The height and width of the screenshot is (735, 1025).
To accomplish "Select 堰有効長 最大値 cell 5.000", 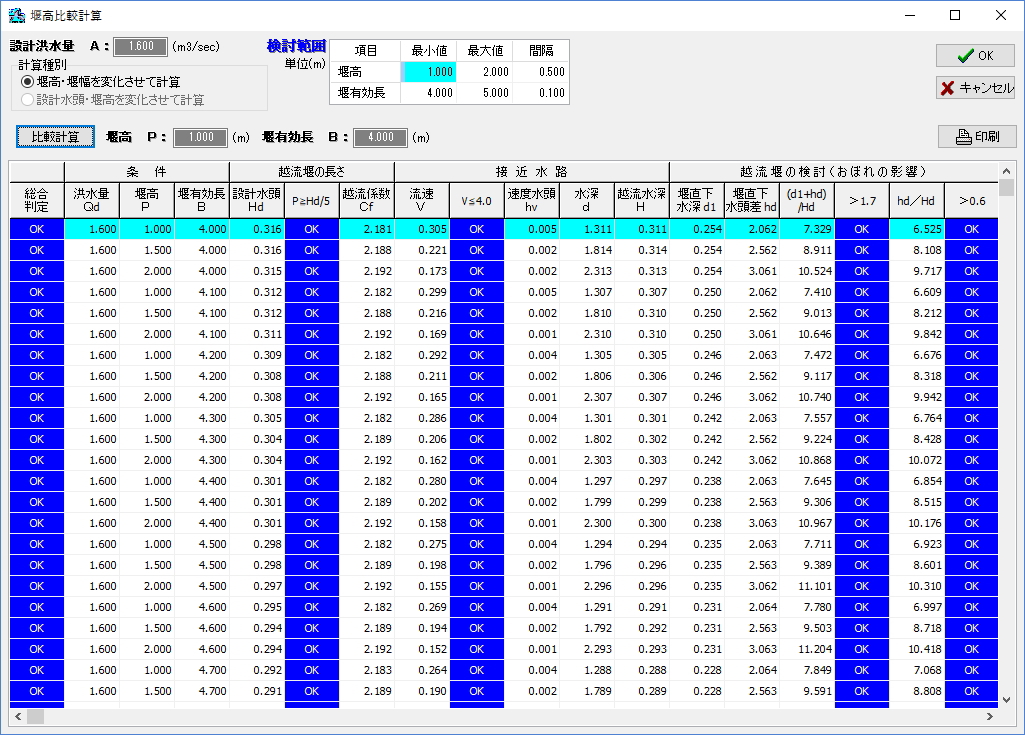I will (484, 93).
